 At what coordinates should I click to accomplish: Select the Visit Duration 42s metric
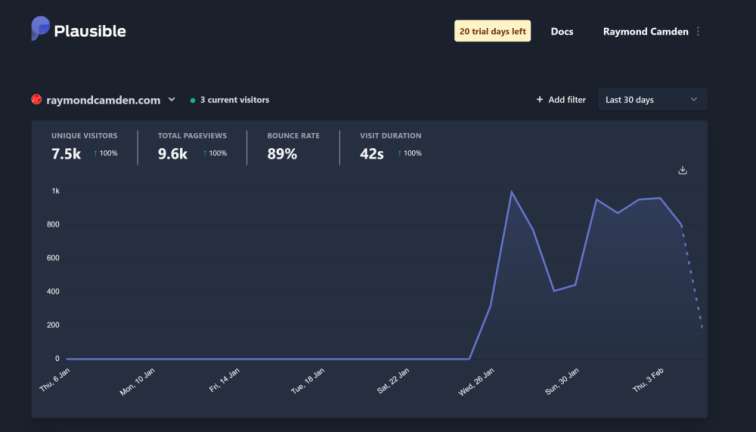391,148
